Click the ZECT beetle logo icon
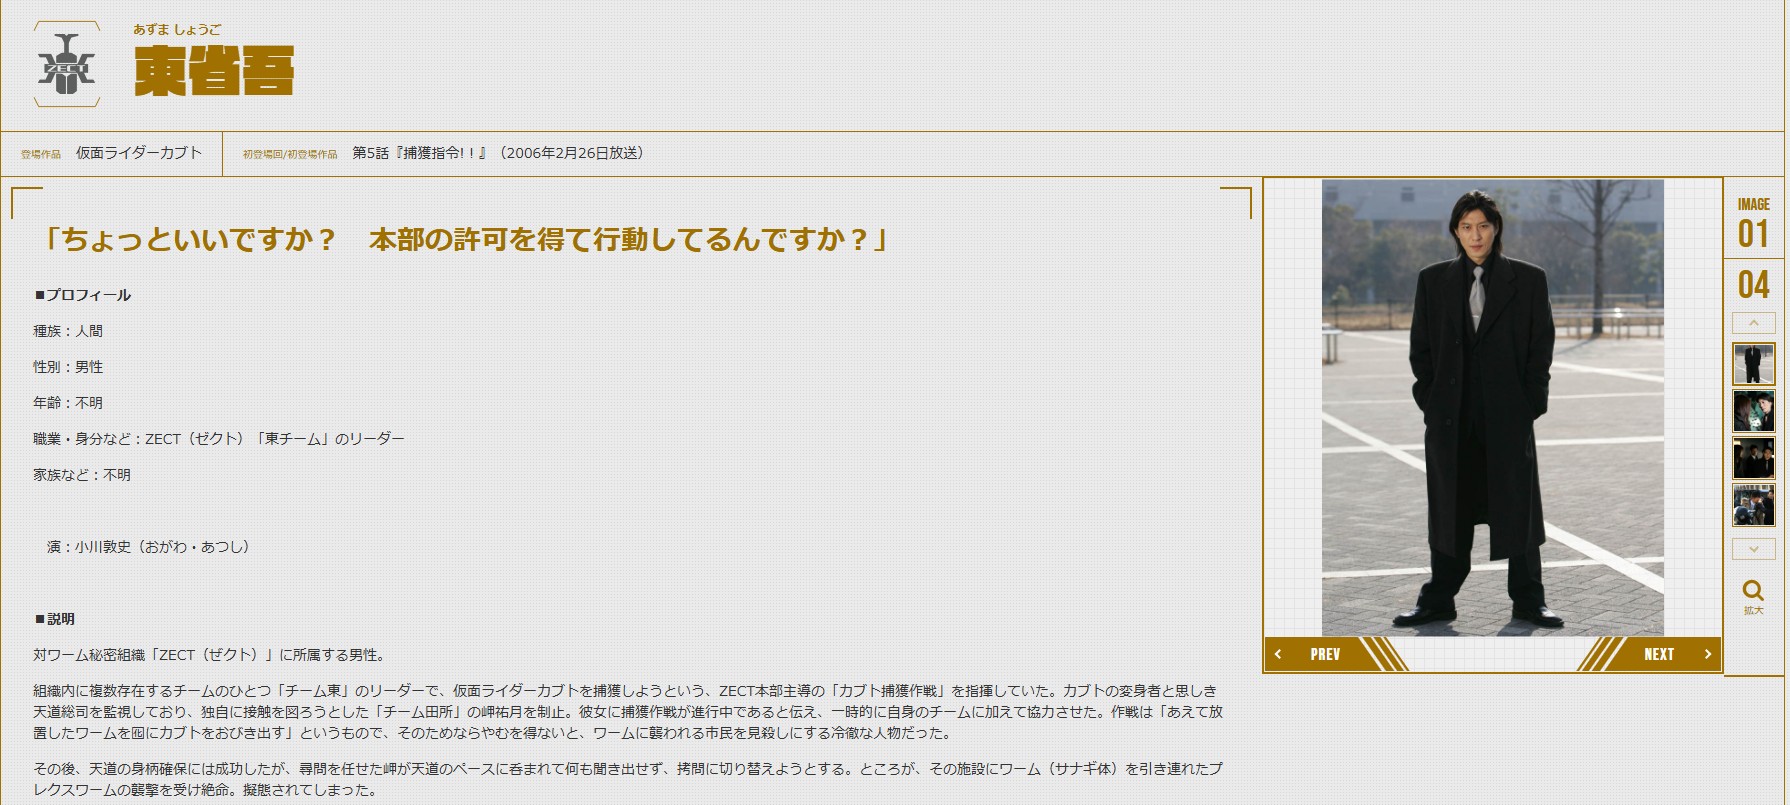Image resolution: width=1790 pixels, height=805 pixels. tap(66, 65)
